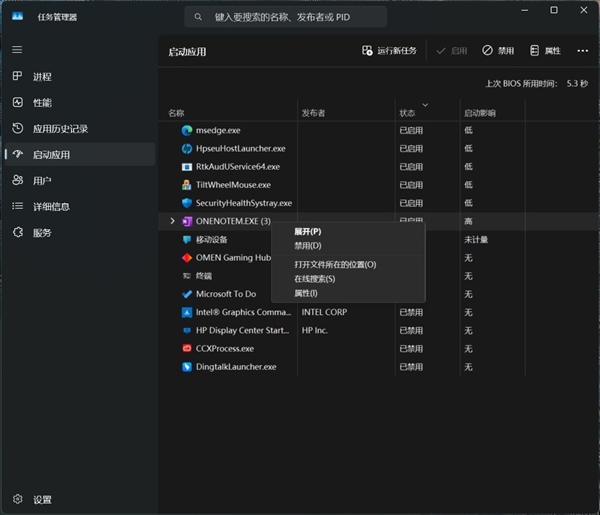Open the 详细信息 (Details) page
This screenshot has height=515, width=600.
pyautogui.click(x=51, y=206)
